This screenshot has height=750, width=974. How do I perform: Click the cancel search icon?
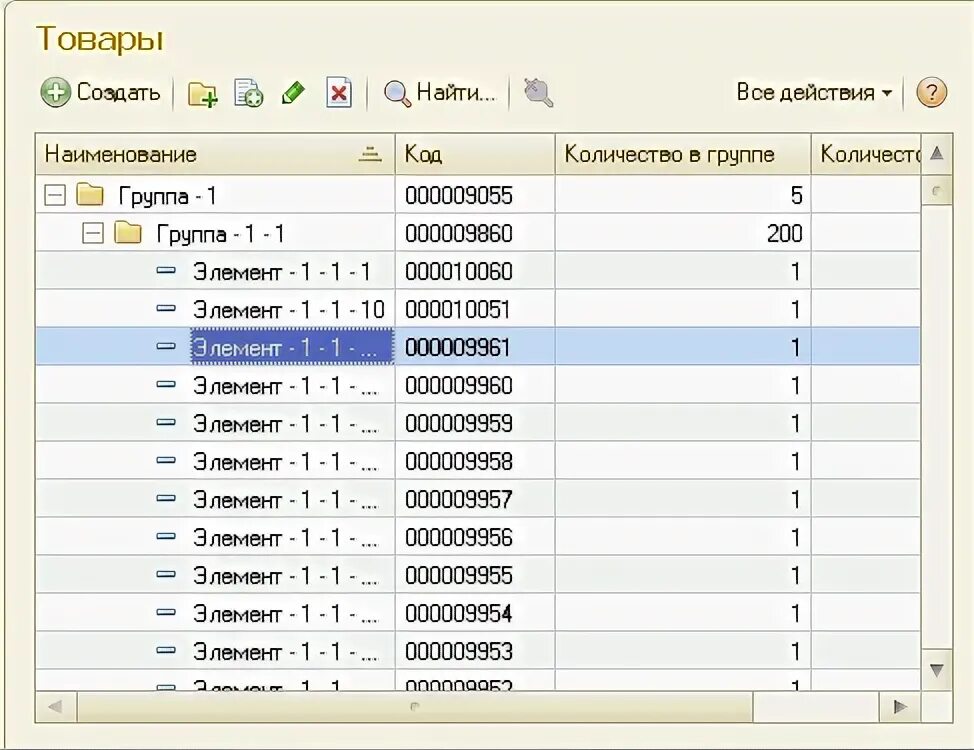tap(538, 93)
